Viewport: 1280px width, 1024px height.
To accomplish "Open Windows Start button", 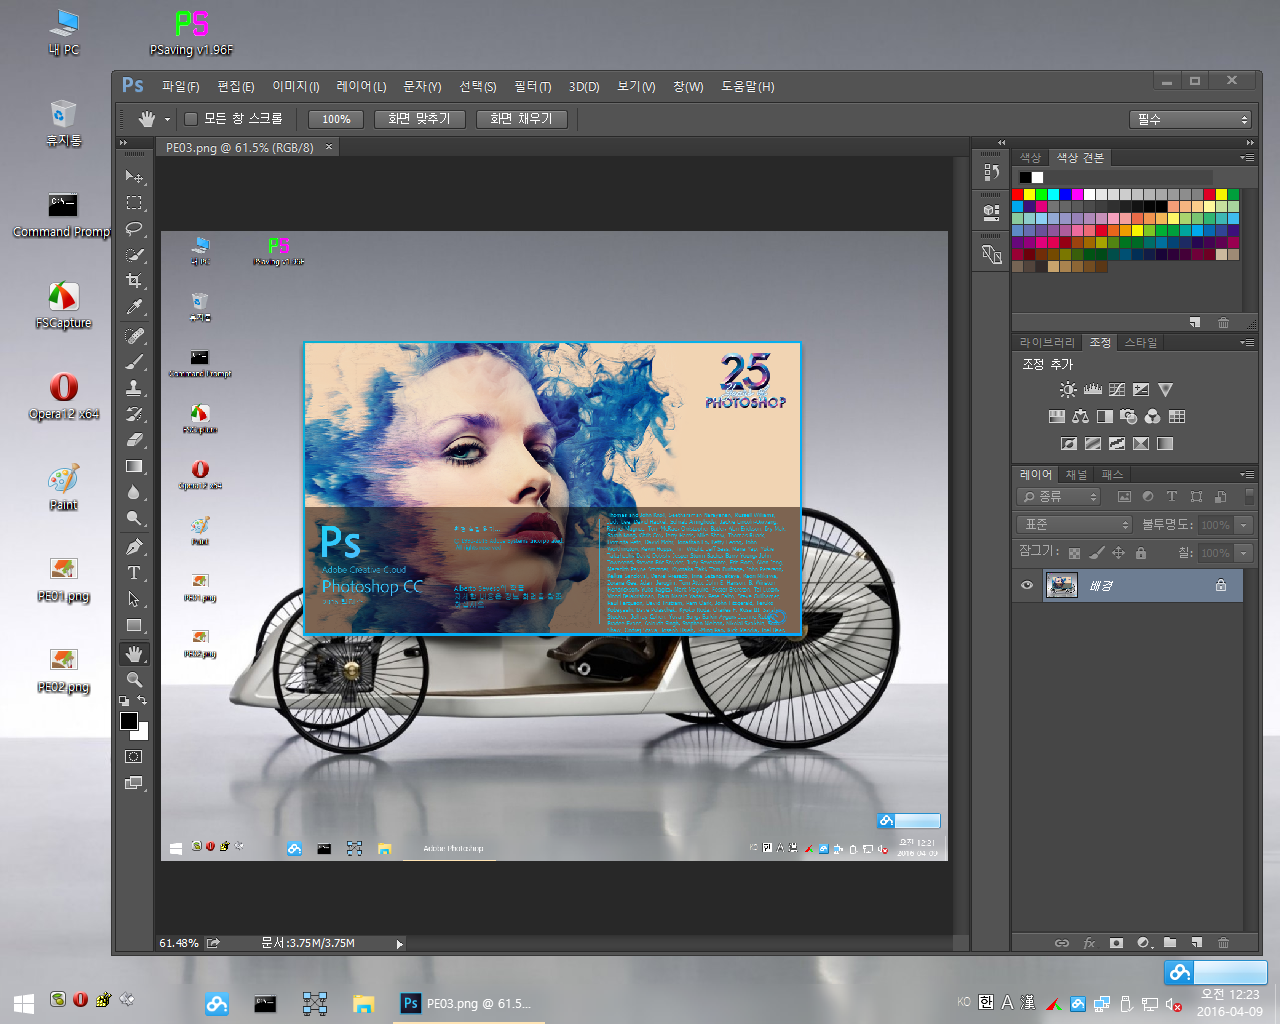I will pos(24,1003).
